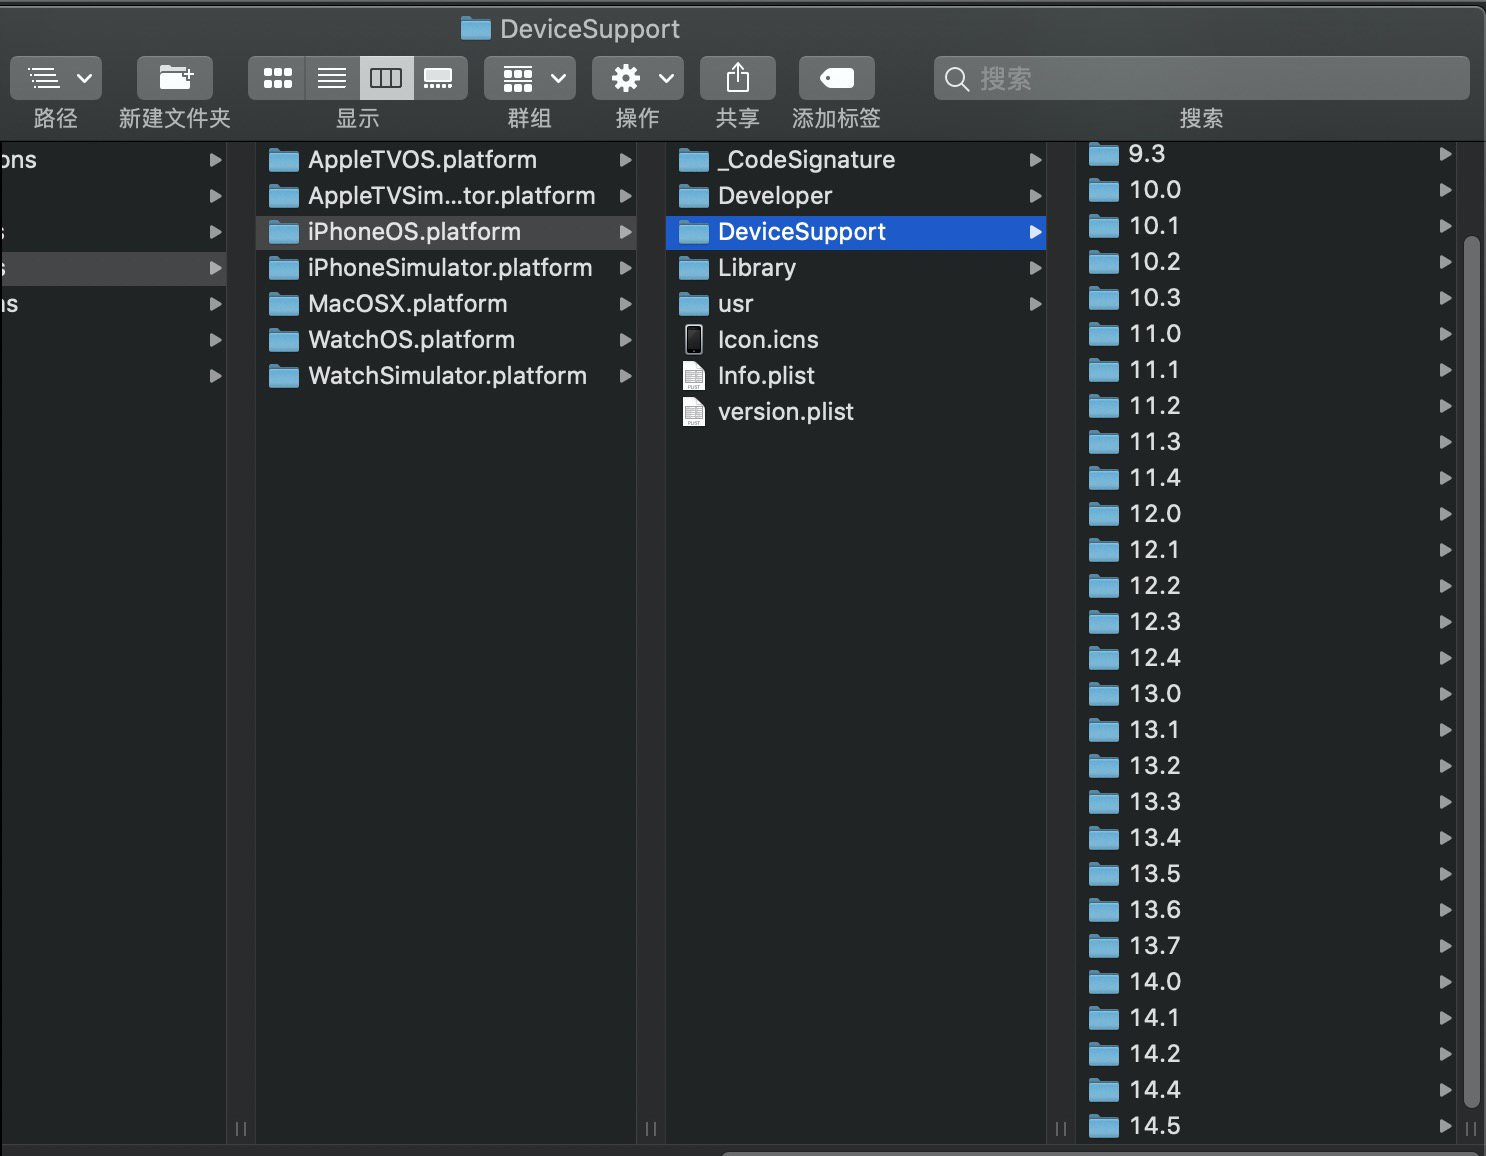Select the Icon.icns file

(x=767, y=339)
